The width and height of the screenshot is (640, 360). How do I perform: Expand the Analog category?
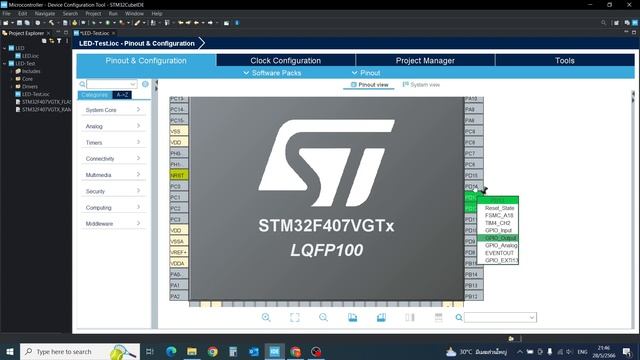[113, 126]
